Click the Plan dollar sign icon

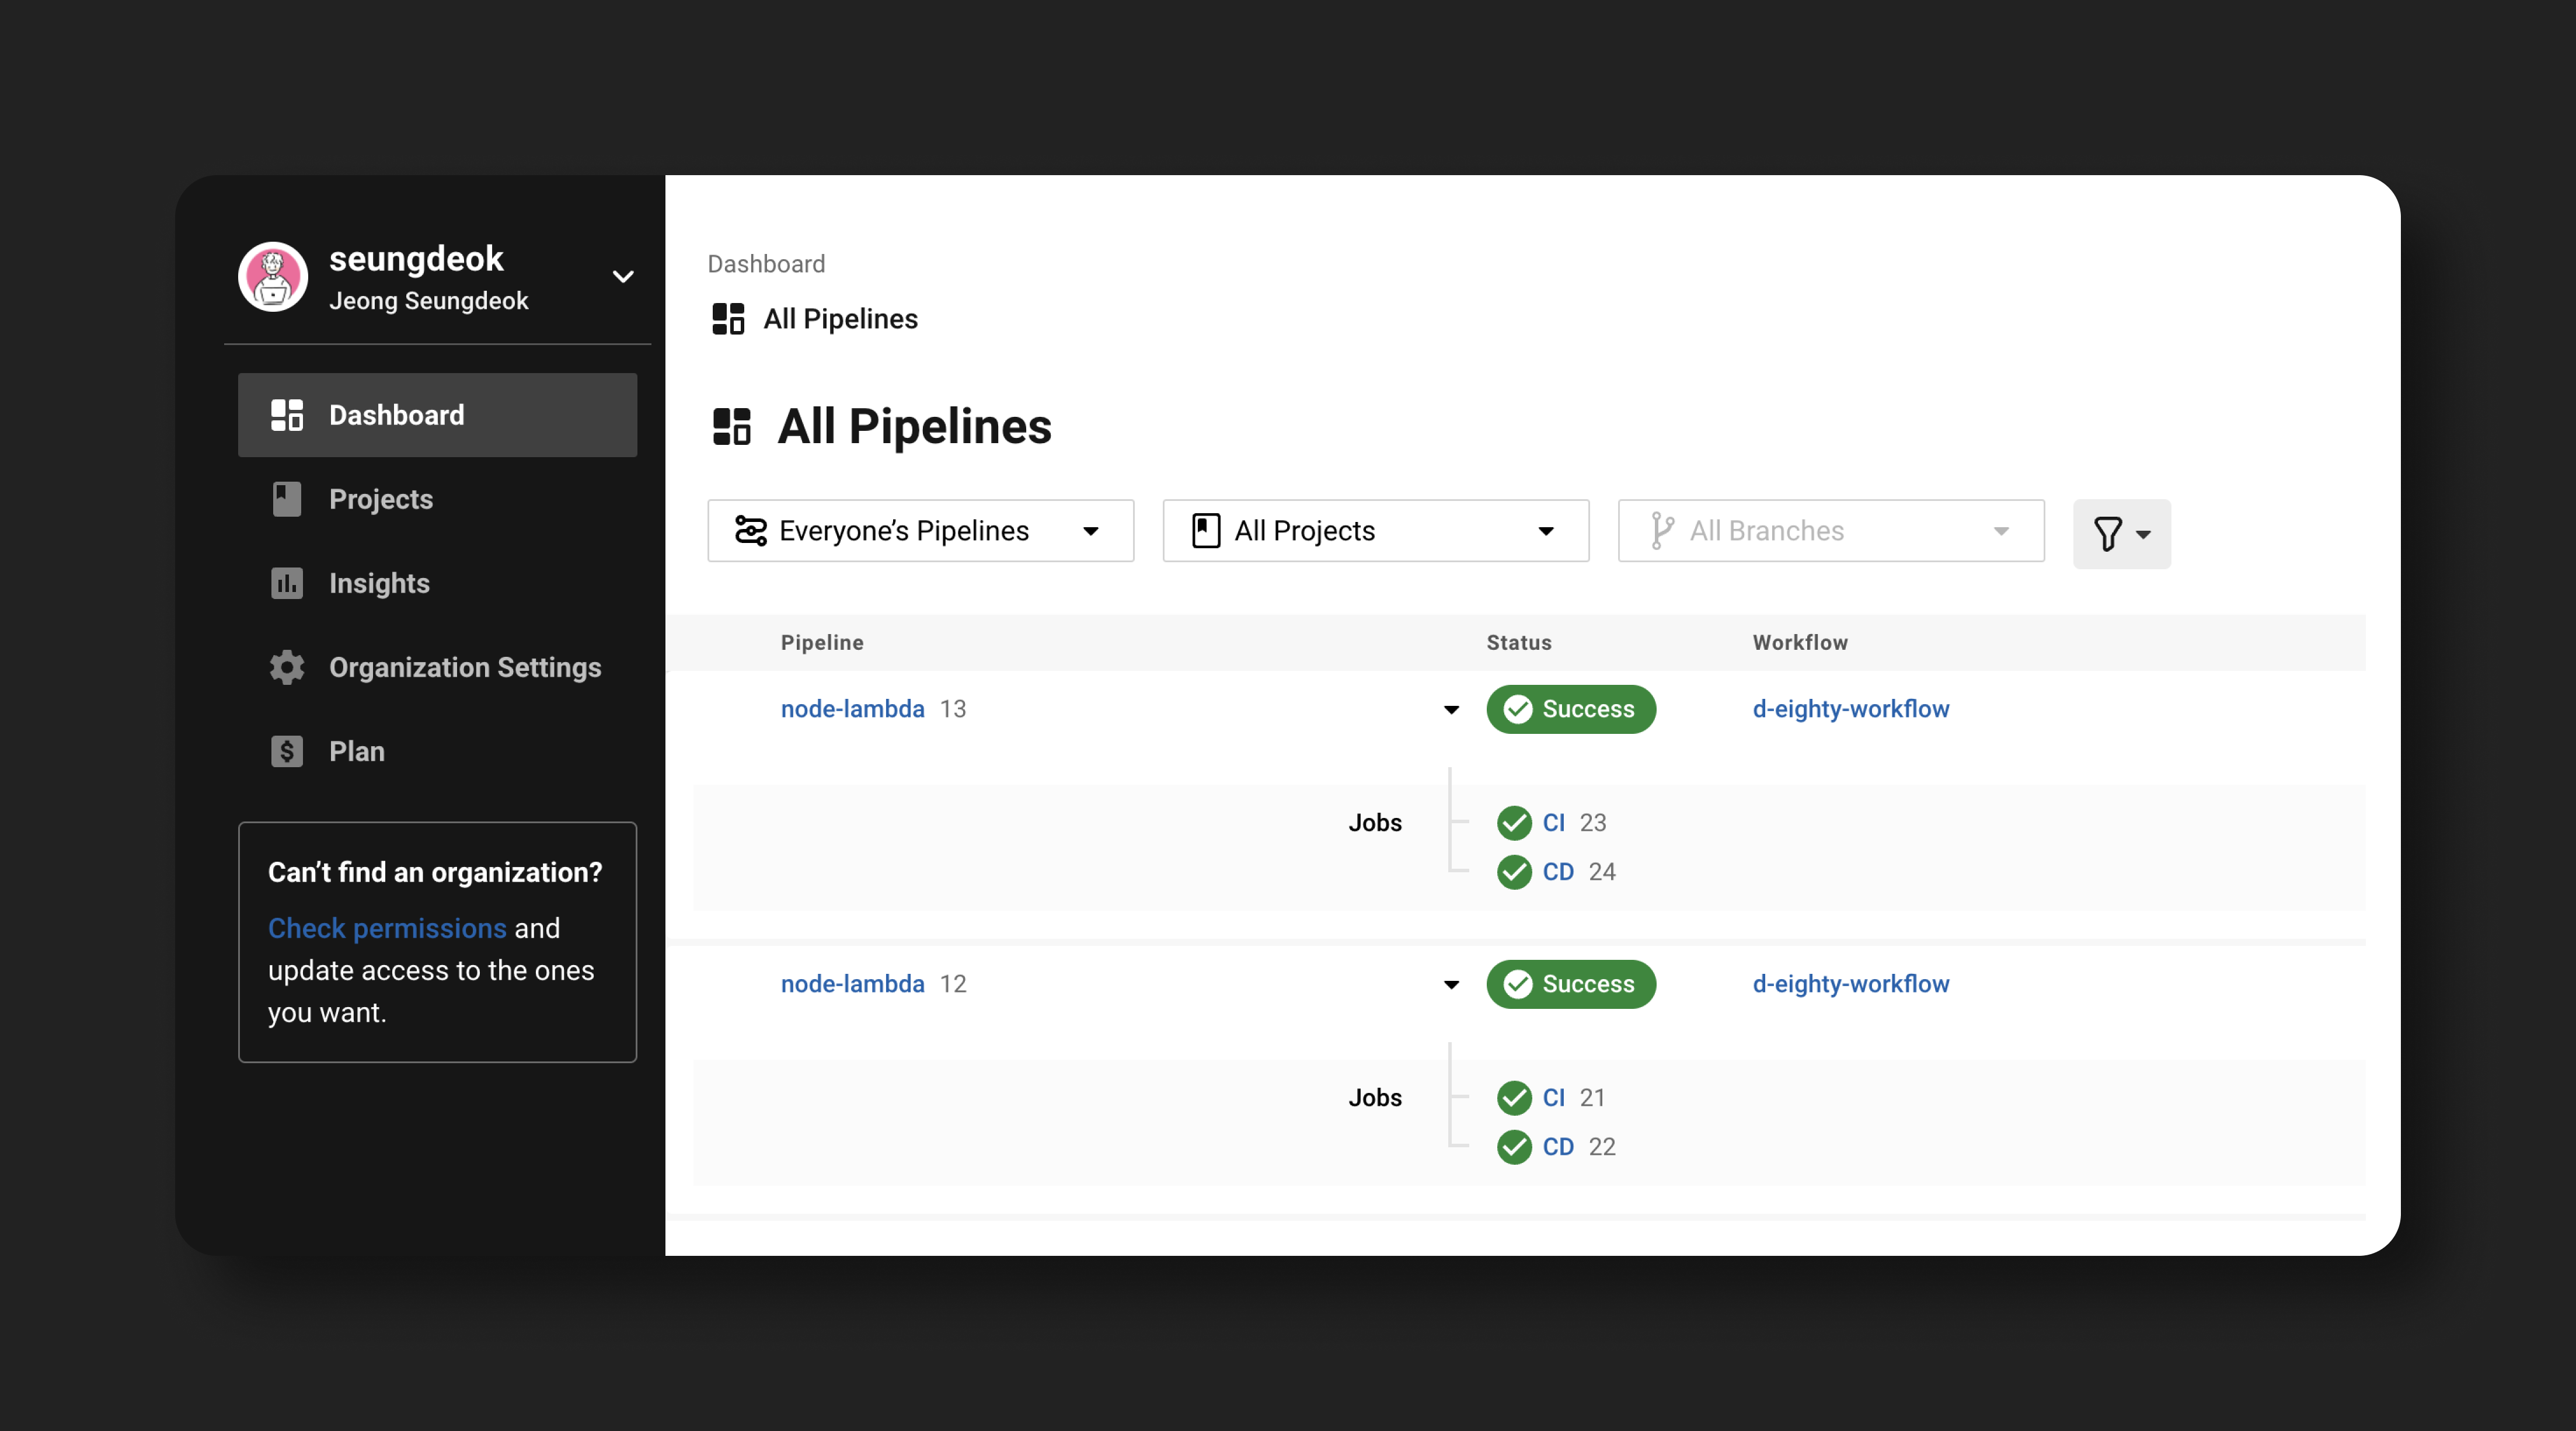(x=287, y=751)
